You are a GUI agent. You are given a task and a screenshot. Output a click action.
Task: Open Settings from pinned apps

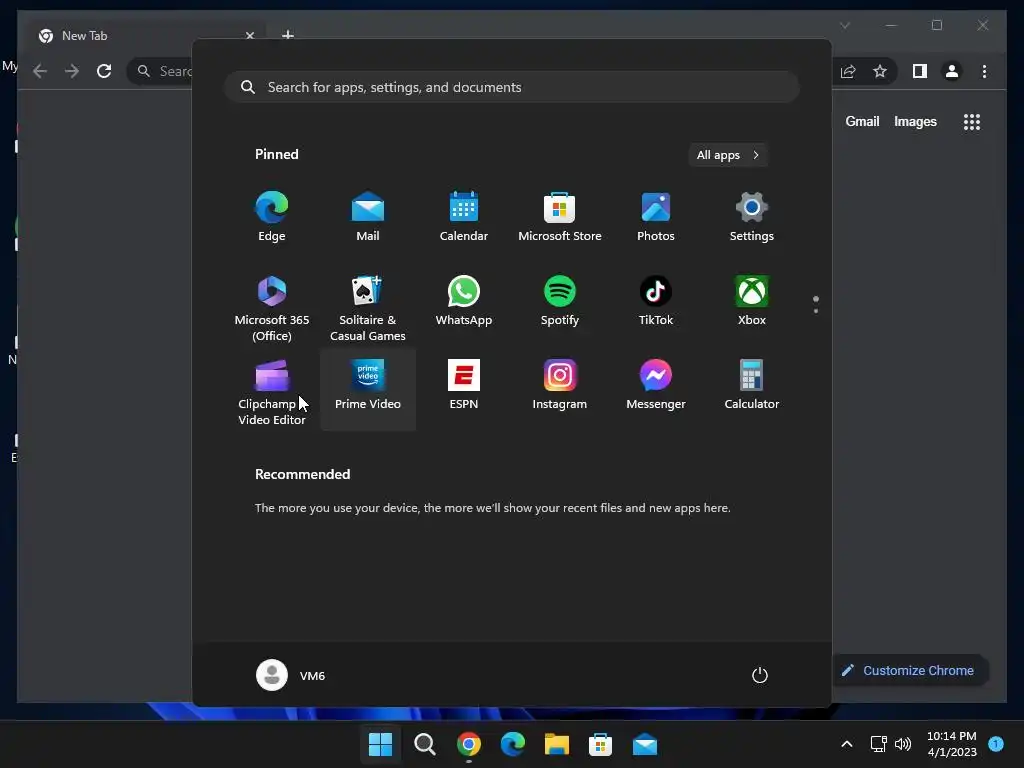tap(752, 217)
